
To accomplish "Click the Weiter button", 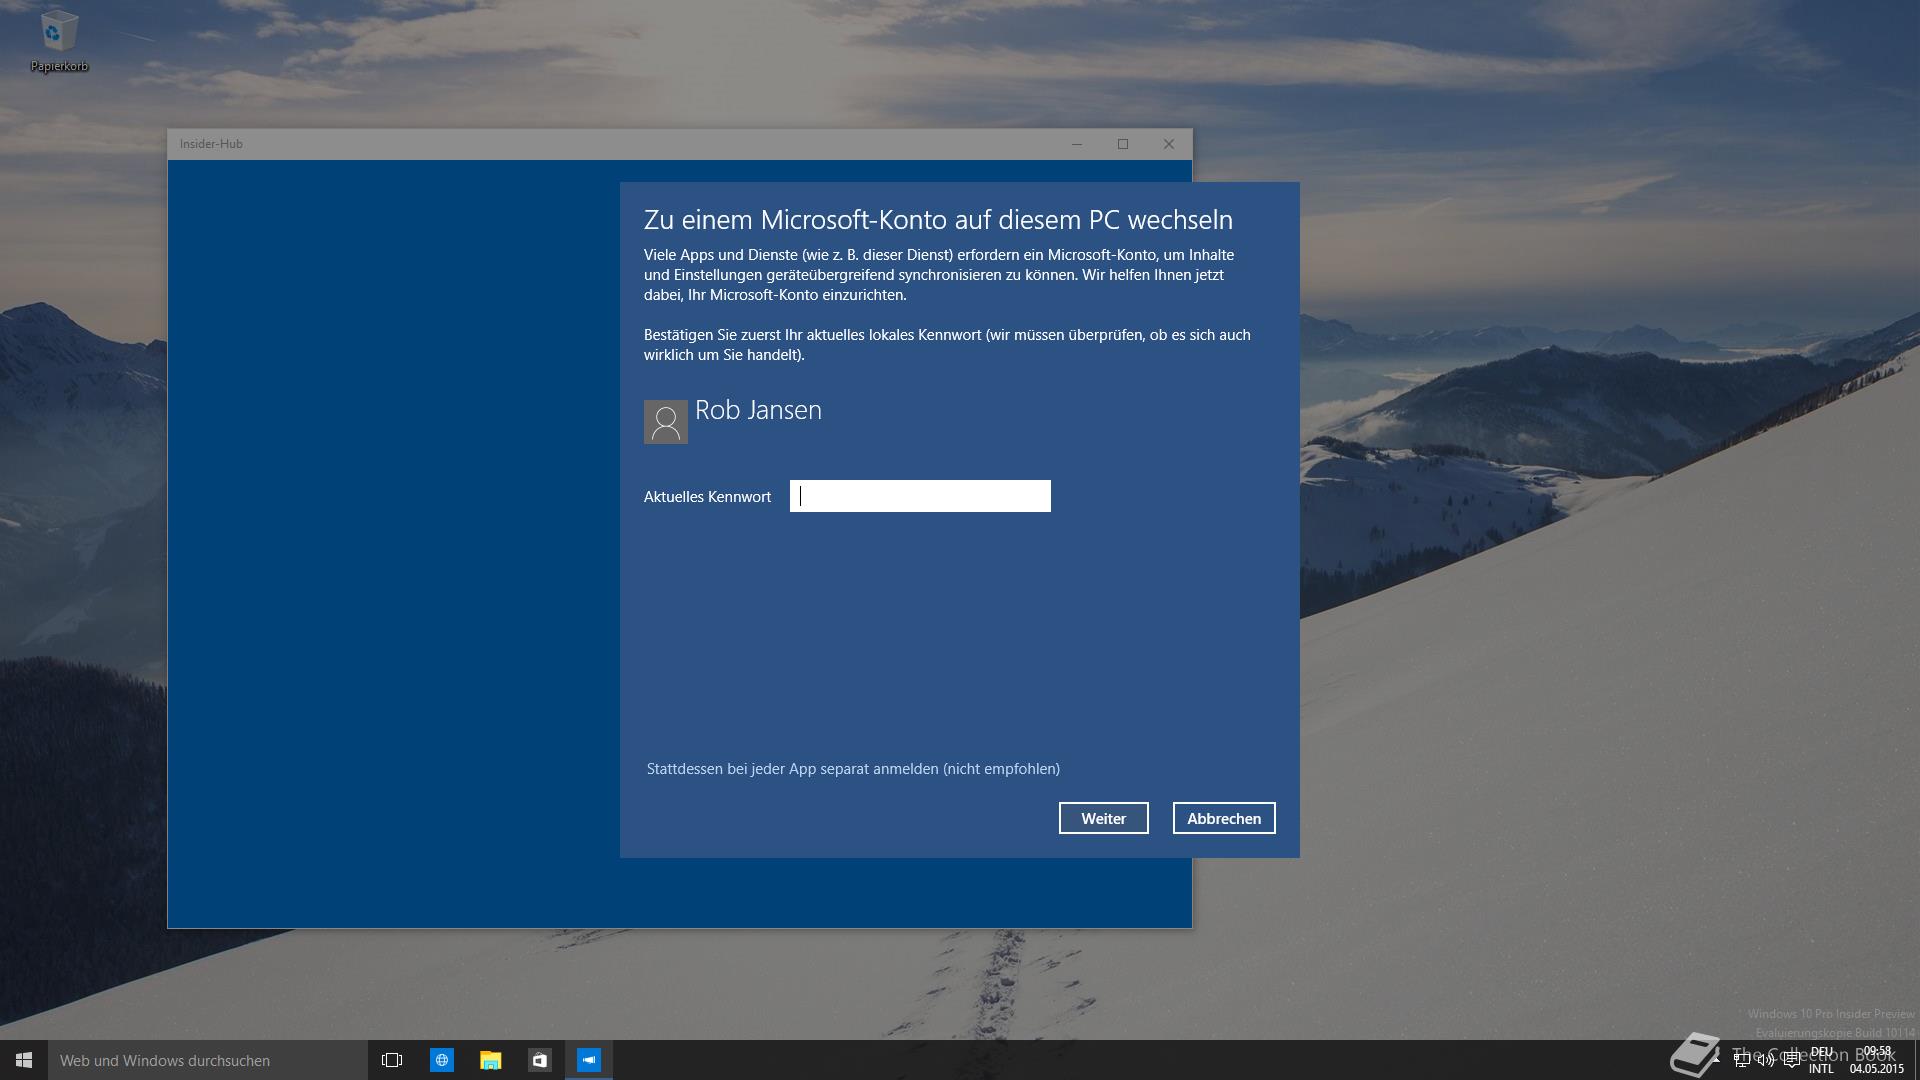I will [1104, 818].
